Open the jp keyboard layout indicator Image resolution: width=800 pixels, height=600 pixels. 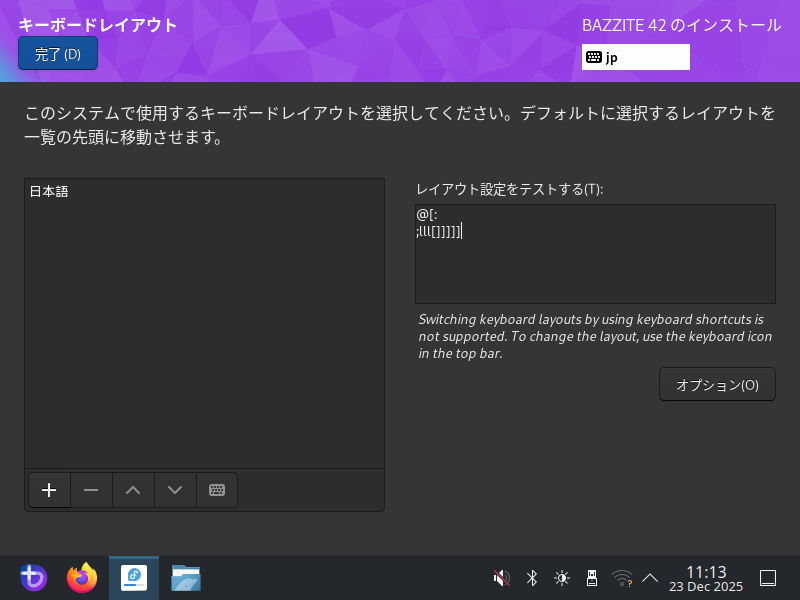pos(635,57)
